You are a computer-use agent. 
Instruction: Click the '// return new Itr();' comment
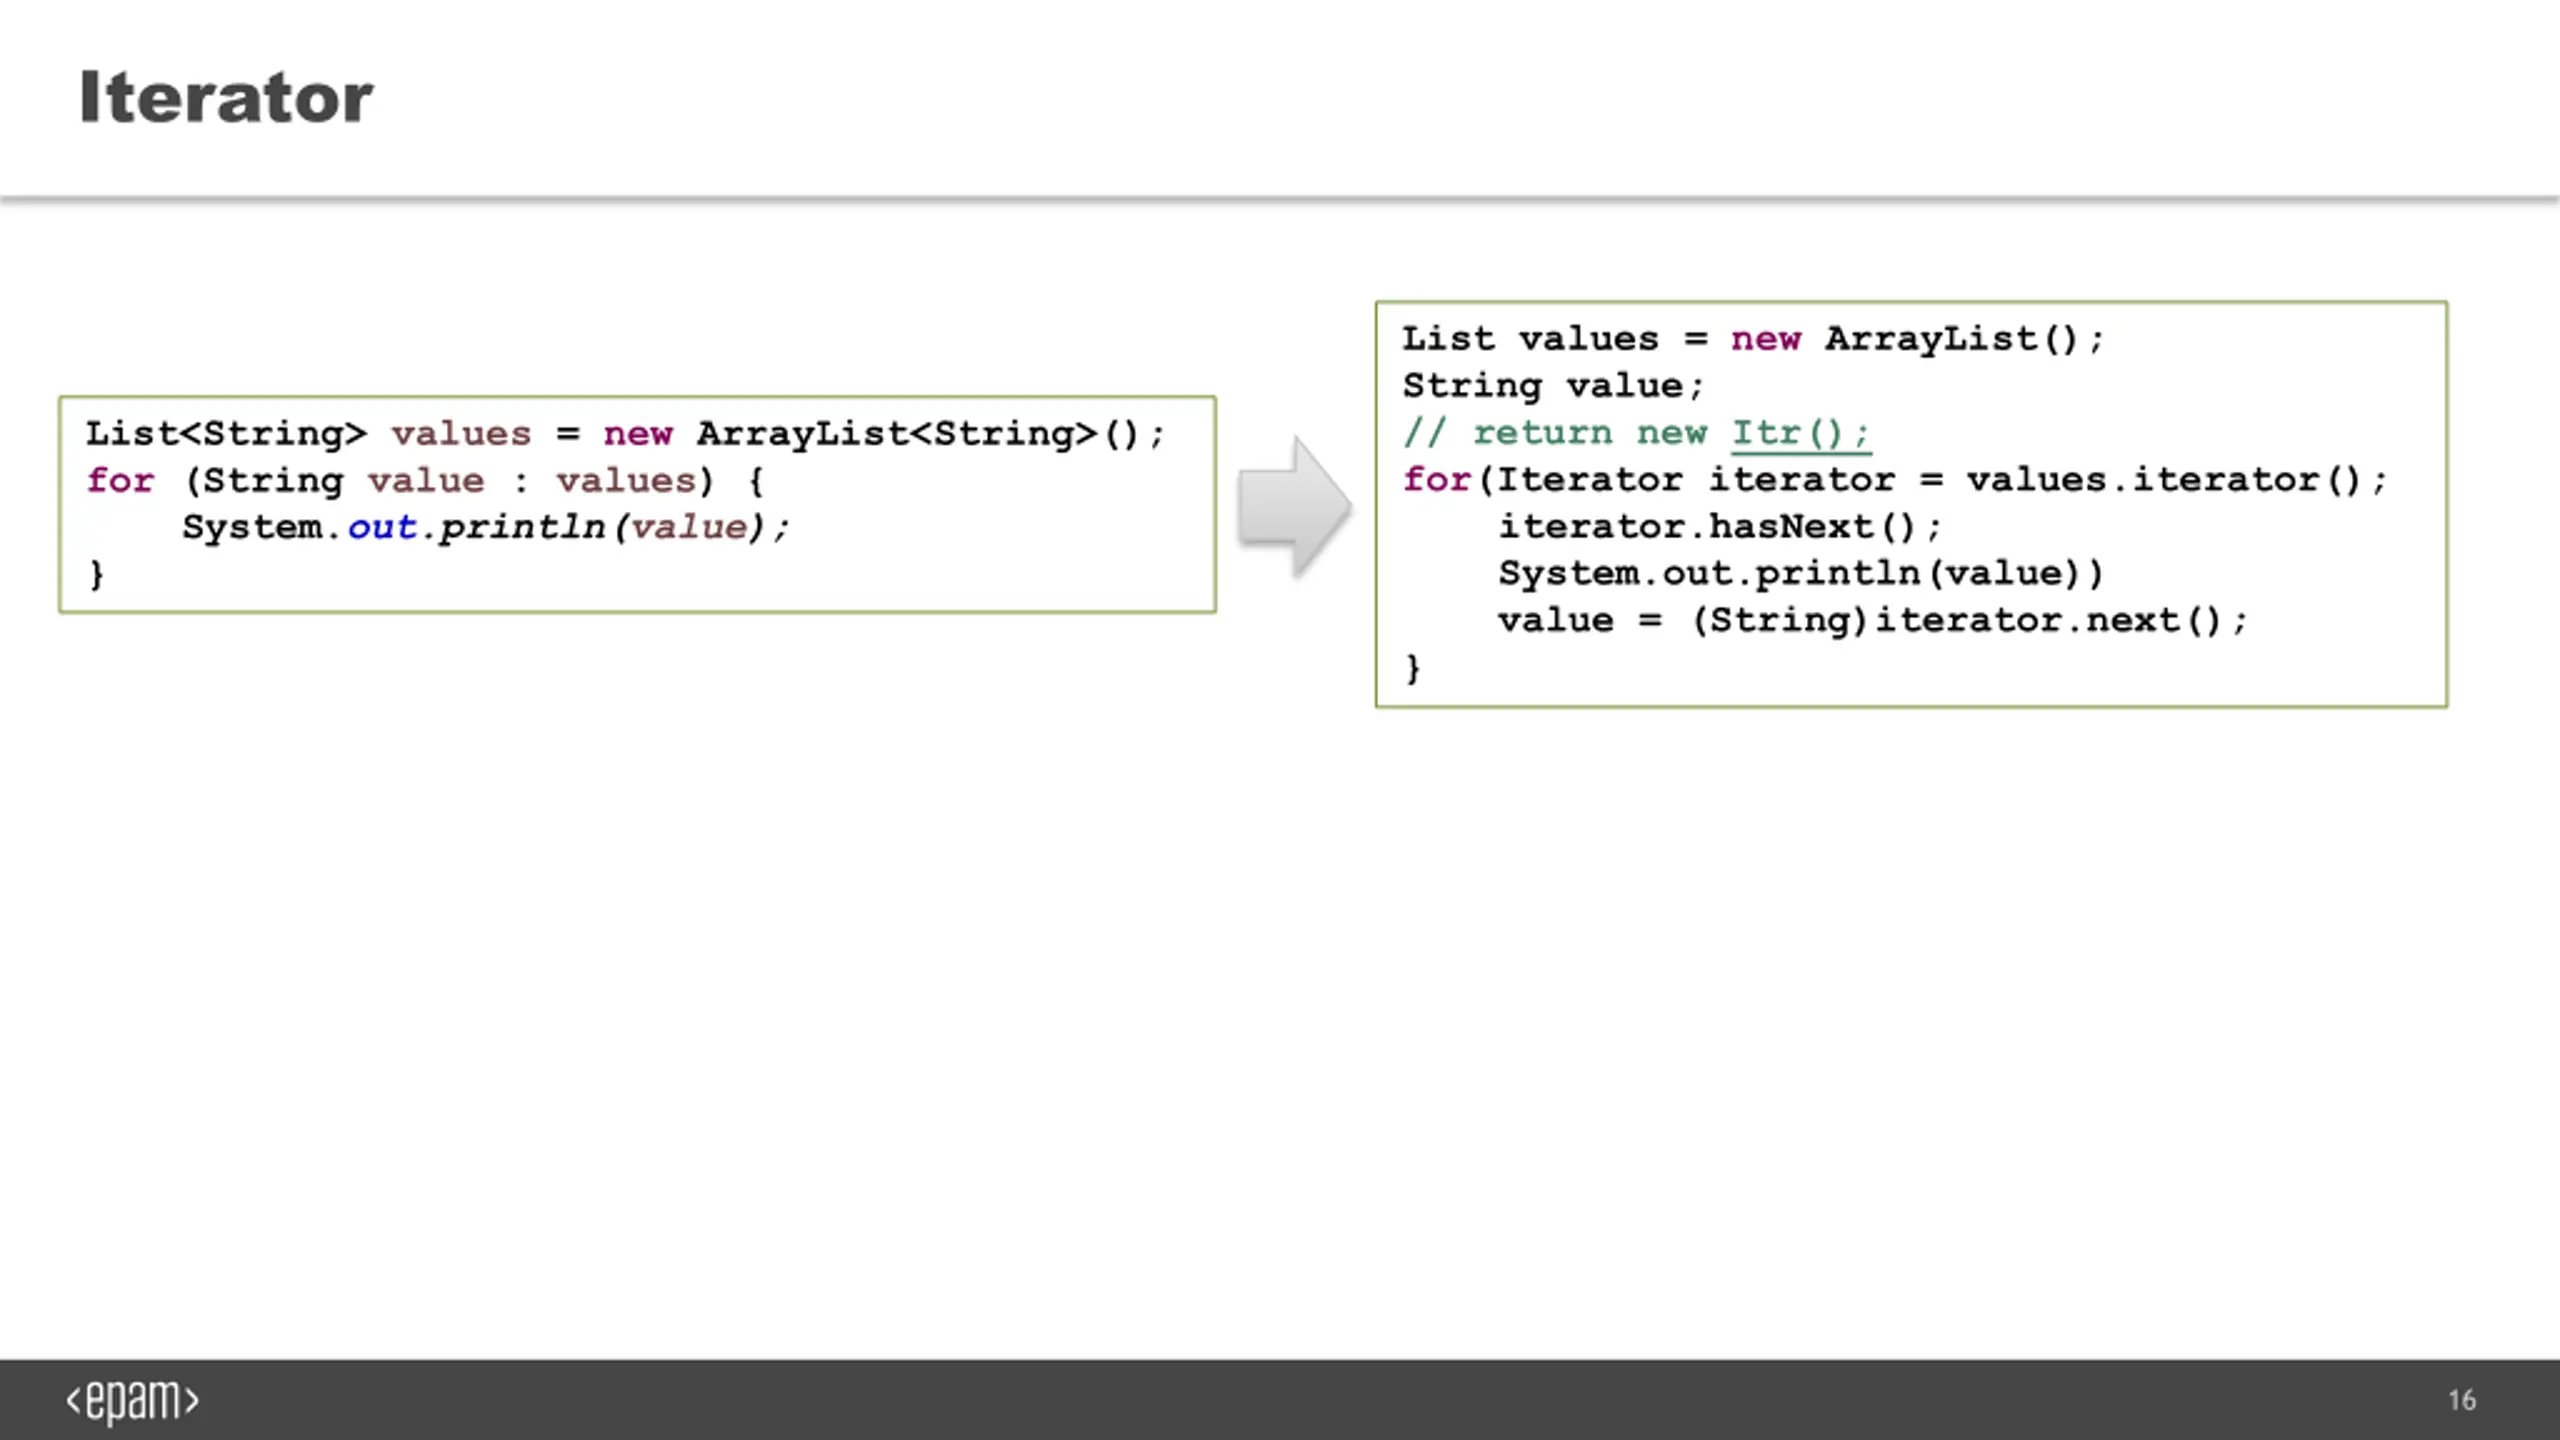[x=1636, y=433]
